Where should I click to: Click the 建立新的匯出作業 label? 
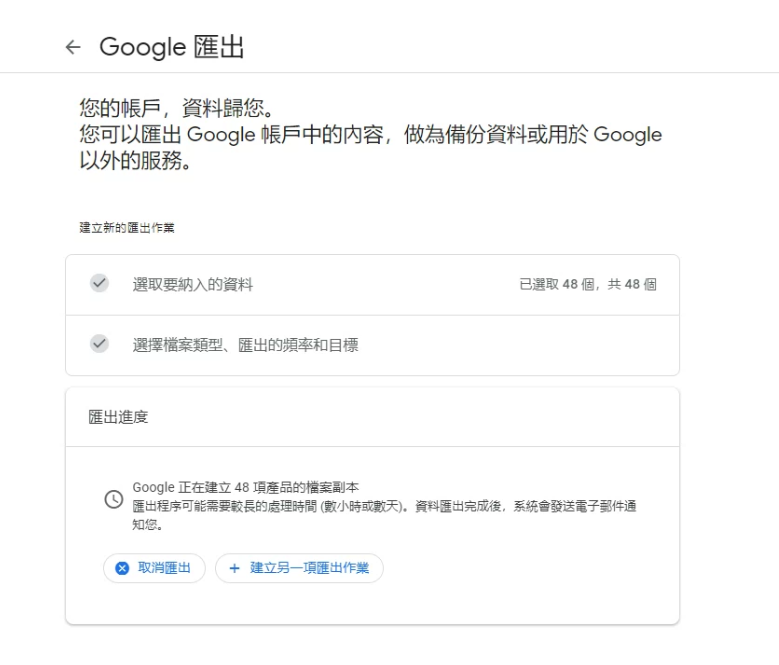click(127, 228)
